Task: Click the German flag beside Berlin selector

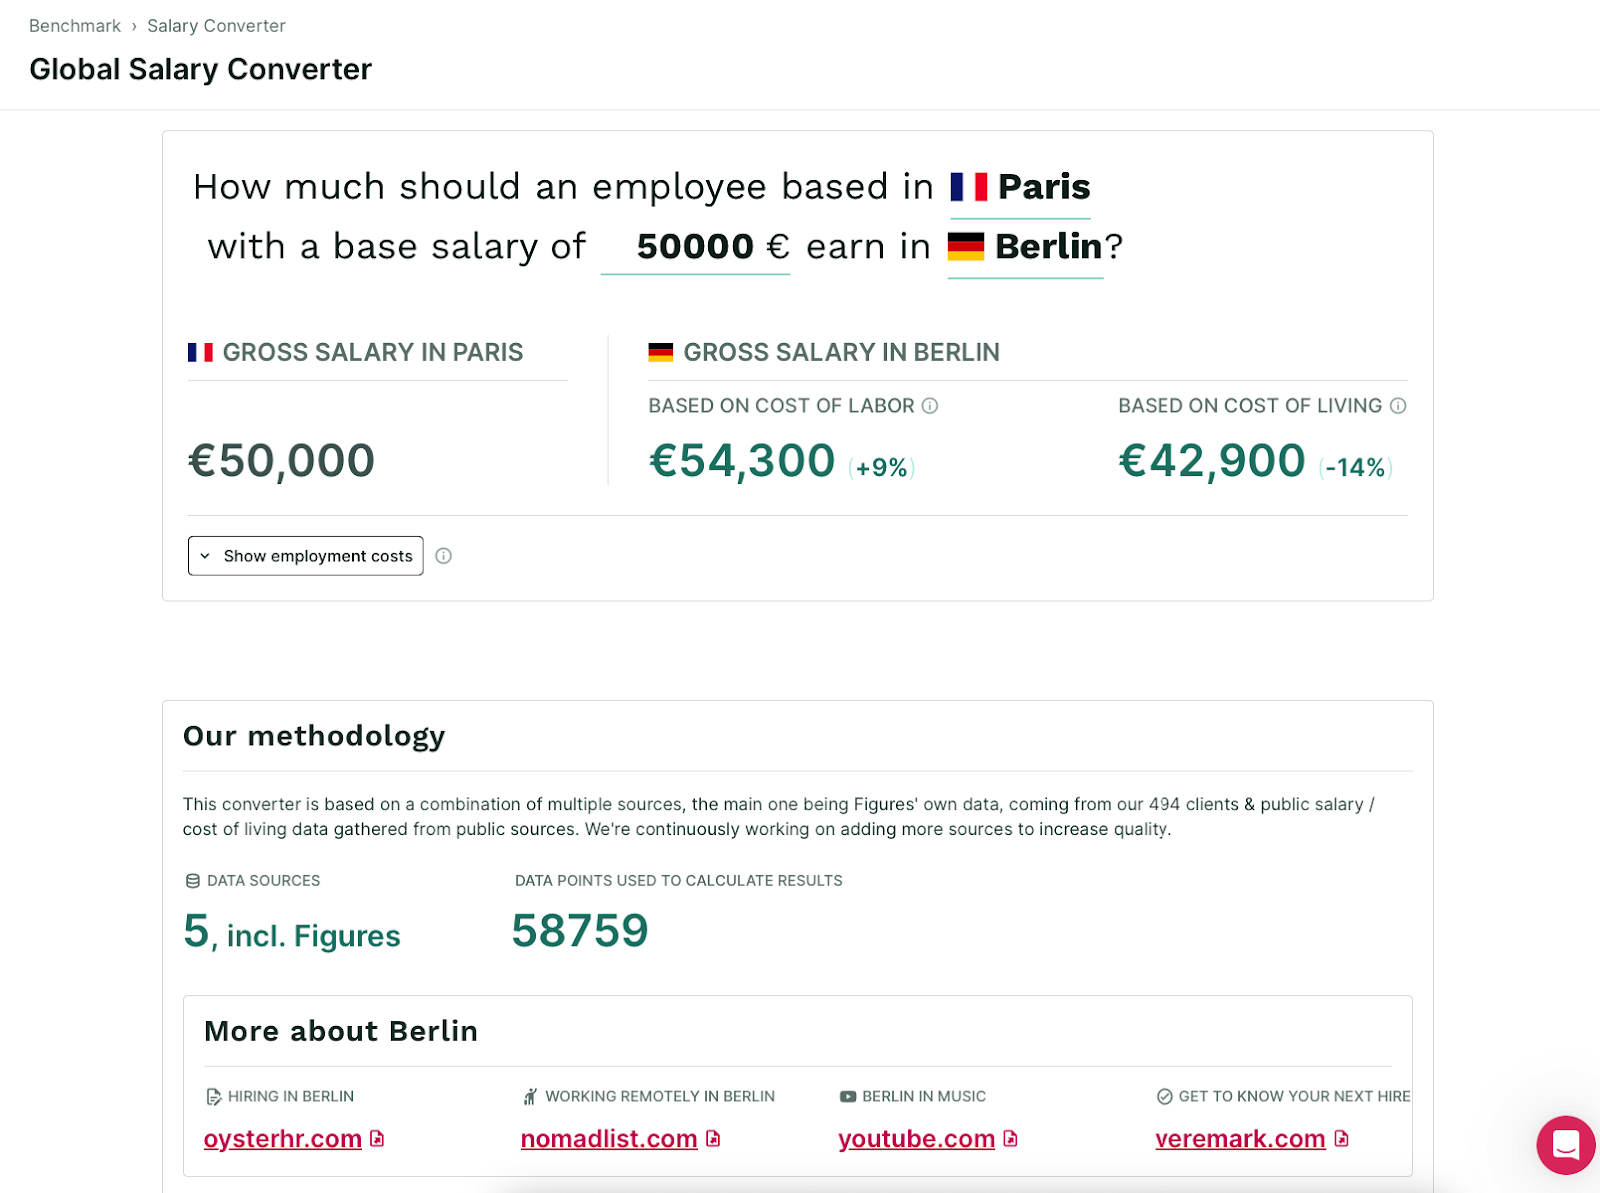Action: [966, 246]
